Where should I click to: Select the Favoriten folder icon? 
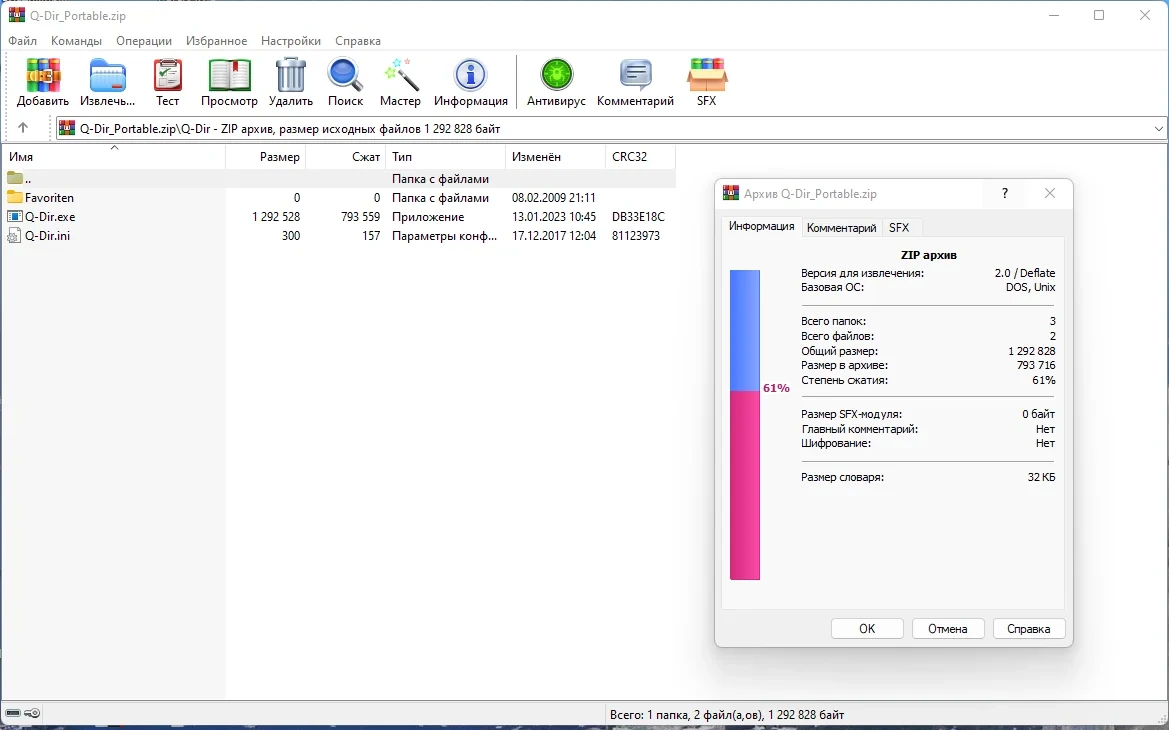[x=15, y=198]
